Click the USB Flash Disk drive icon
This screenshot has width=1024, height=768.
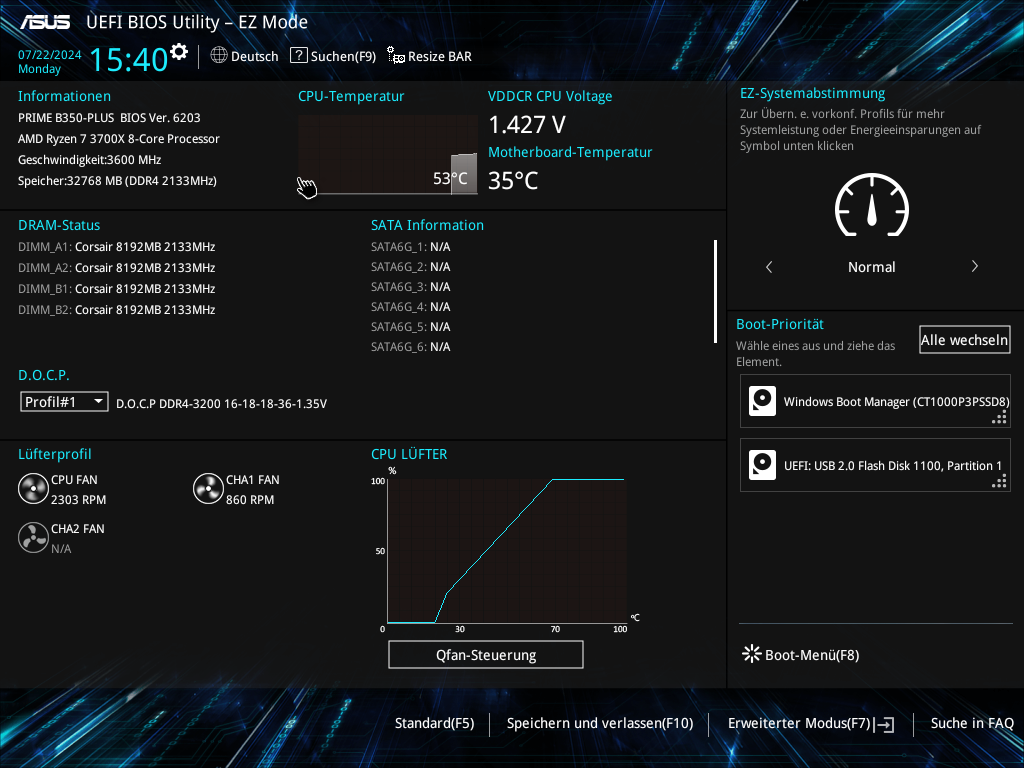pos(762,465)
